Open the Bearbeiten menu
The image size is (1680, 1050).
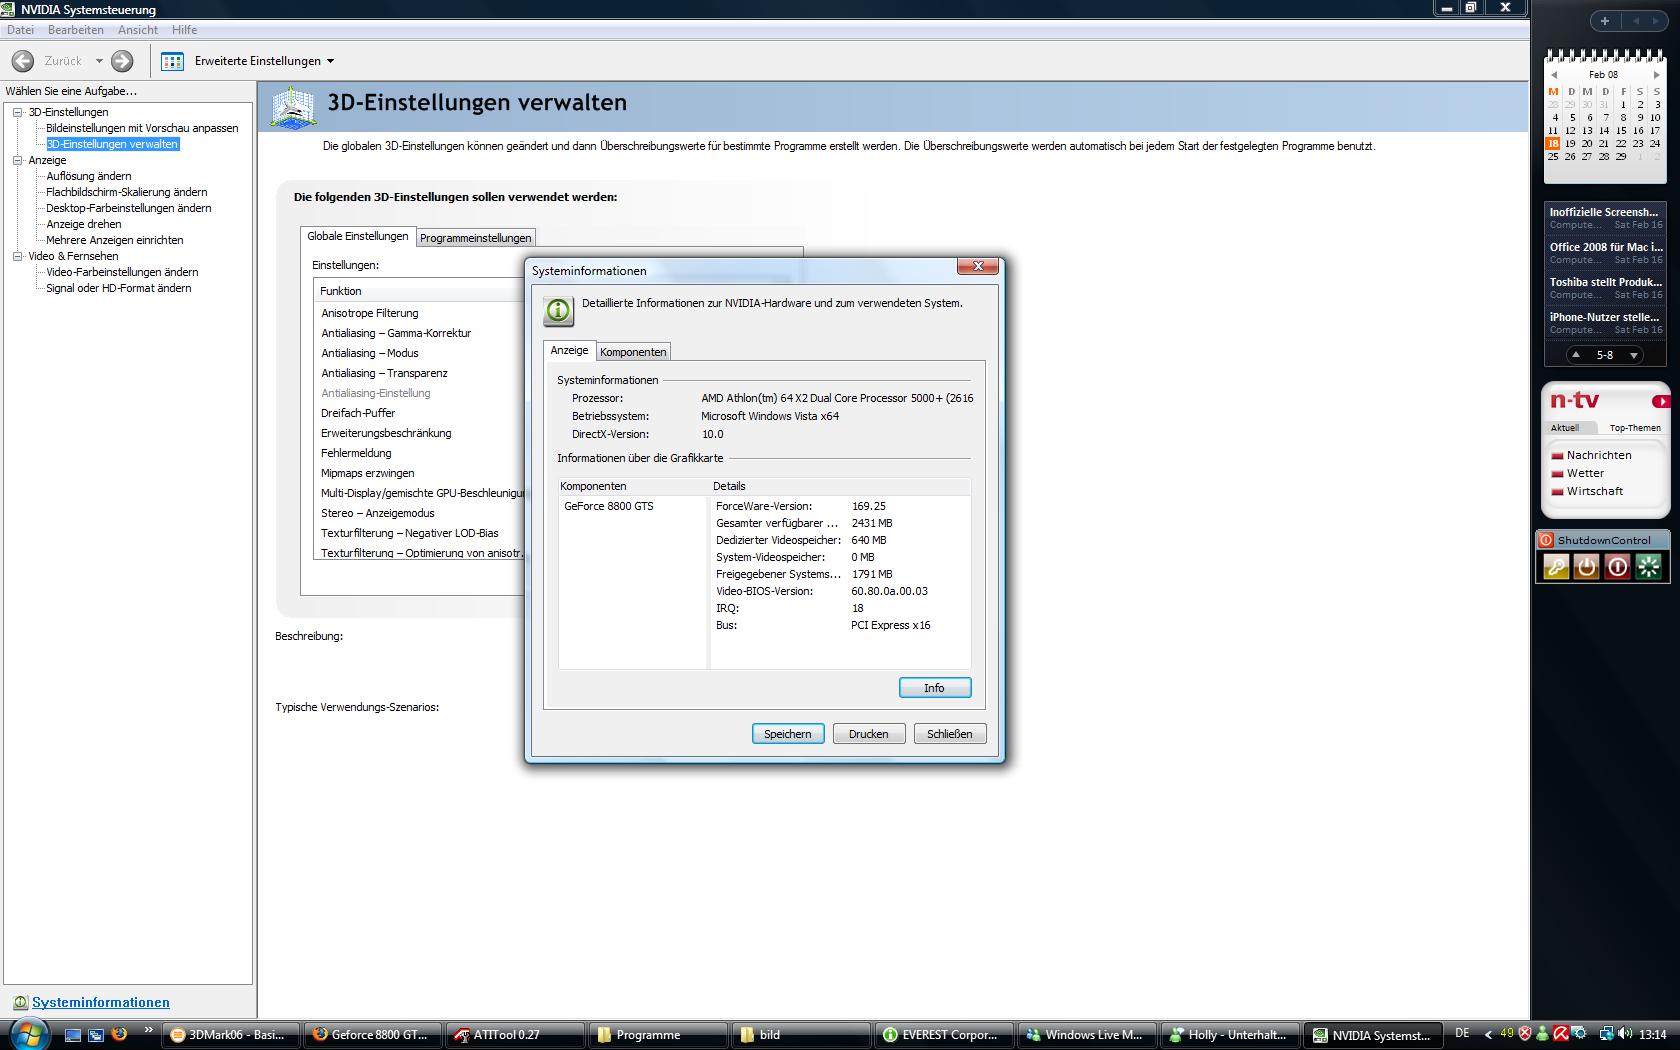pyautogui.click(x=76, y=30)
